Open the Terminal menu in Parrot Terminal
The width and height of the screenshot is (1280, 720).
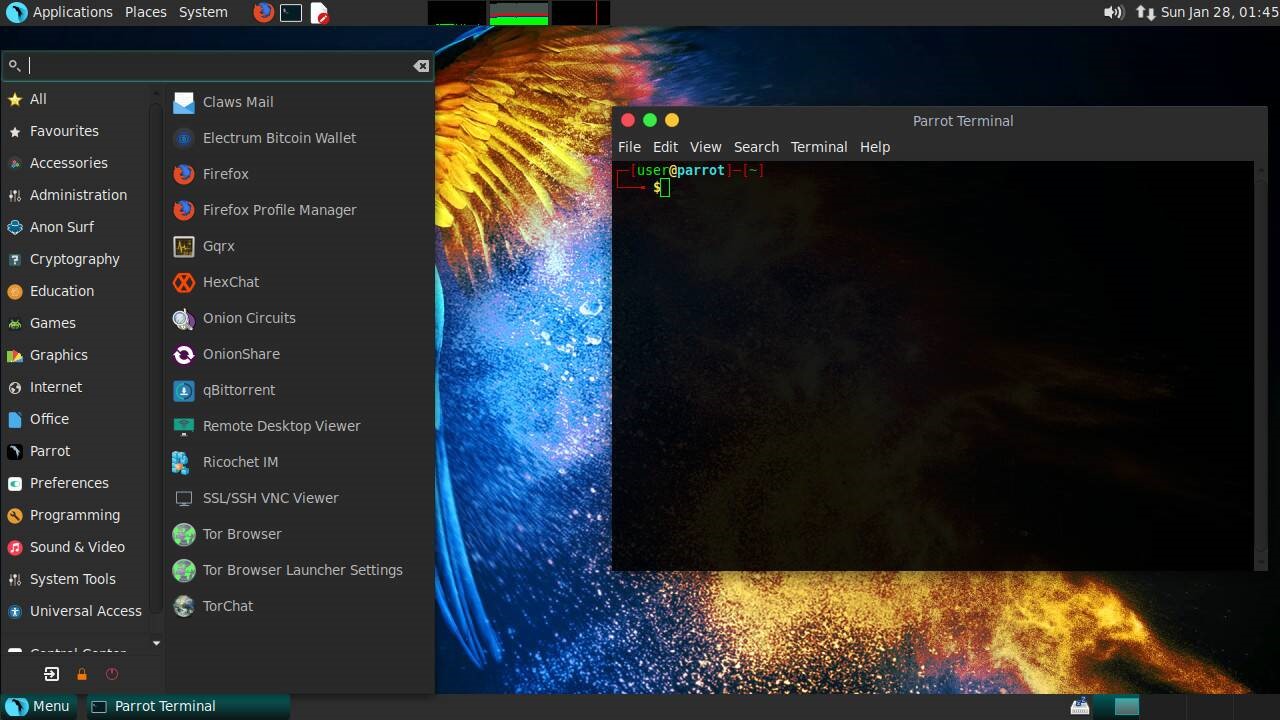(818, 147)
